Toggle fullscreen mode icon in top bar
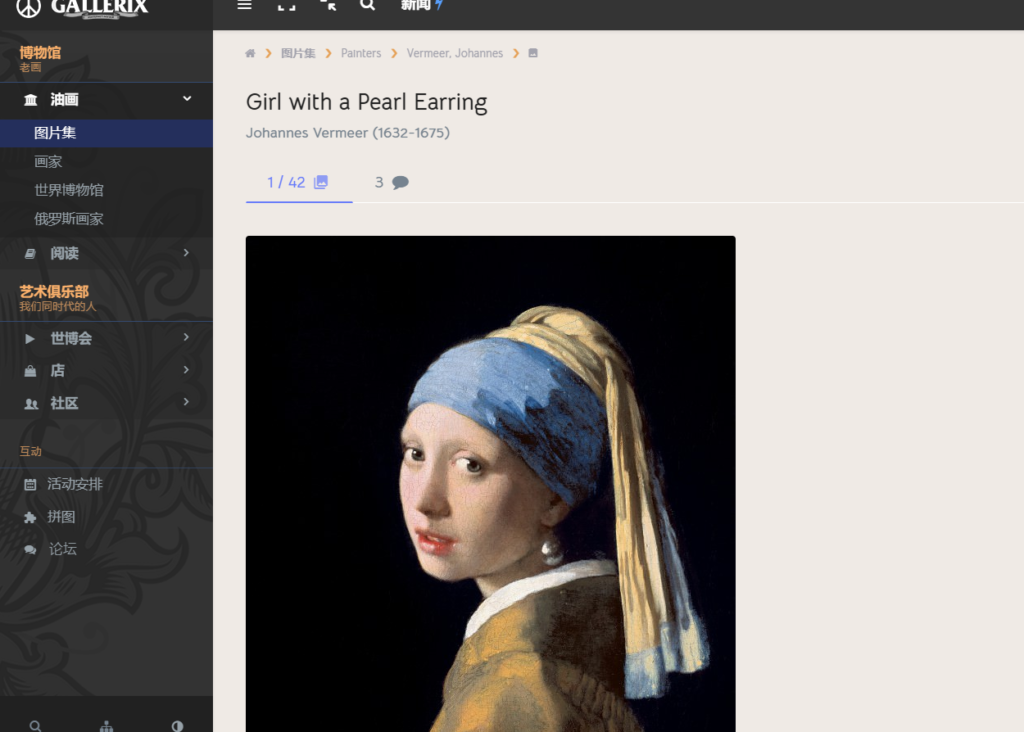Viewport: 1024px width, 732px height. point(286,6)
